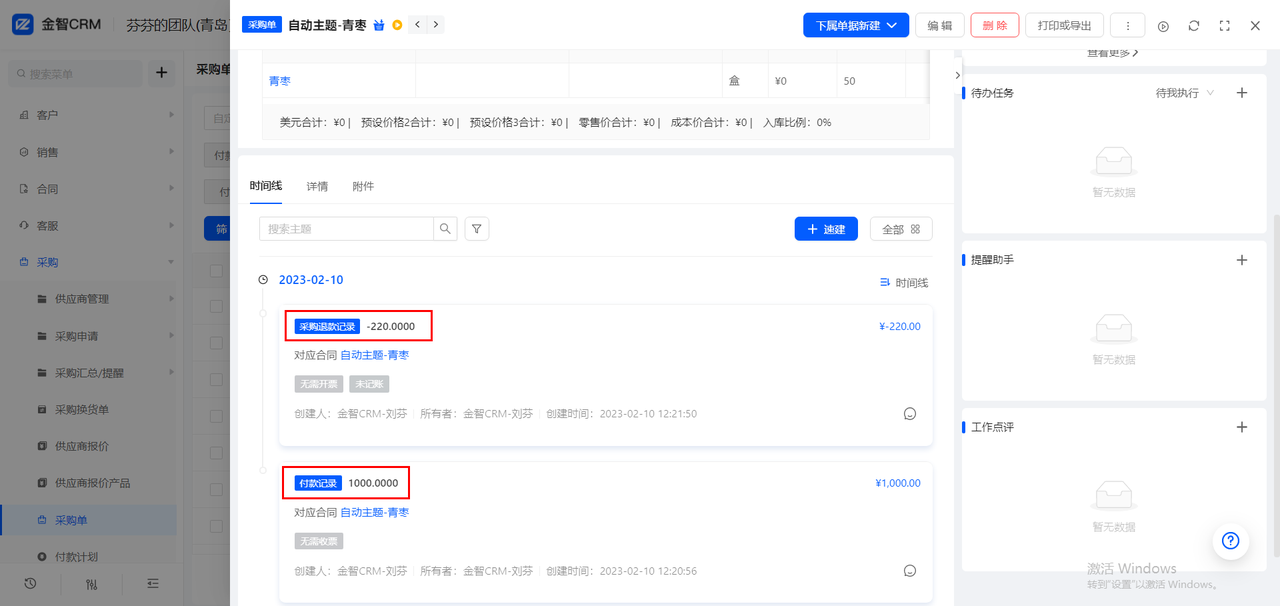Open the three-dot more actions button
Image resolution: width=1280 pixels, height=606 pixels.
coord(1128,26)
